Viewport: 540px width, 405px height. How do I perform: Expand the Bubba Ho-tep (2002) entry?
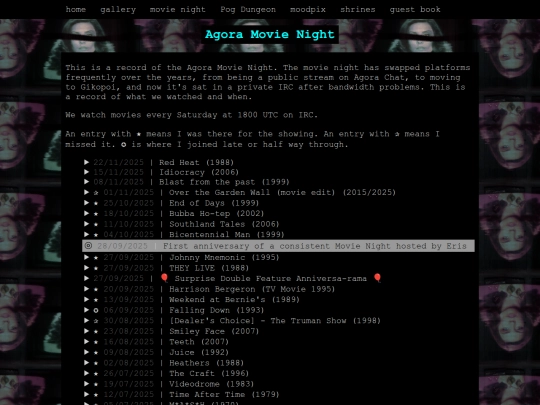tap(87, 213)
